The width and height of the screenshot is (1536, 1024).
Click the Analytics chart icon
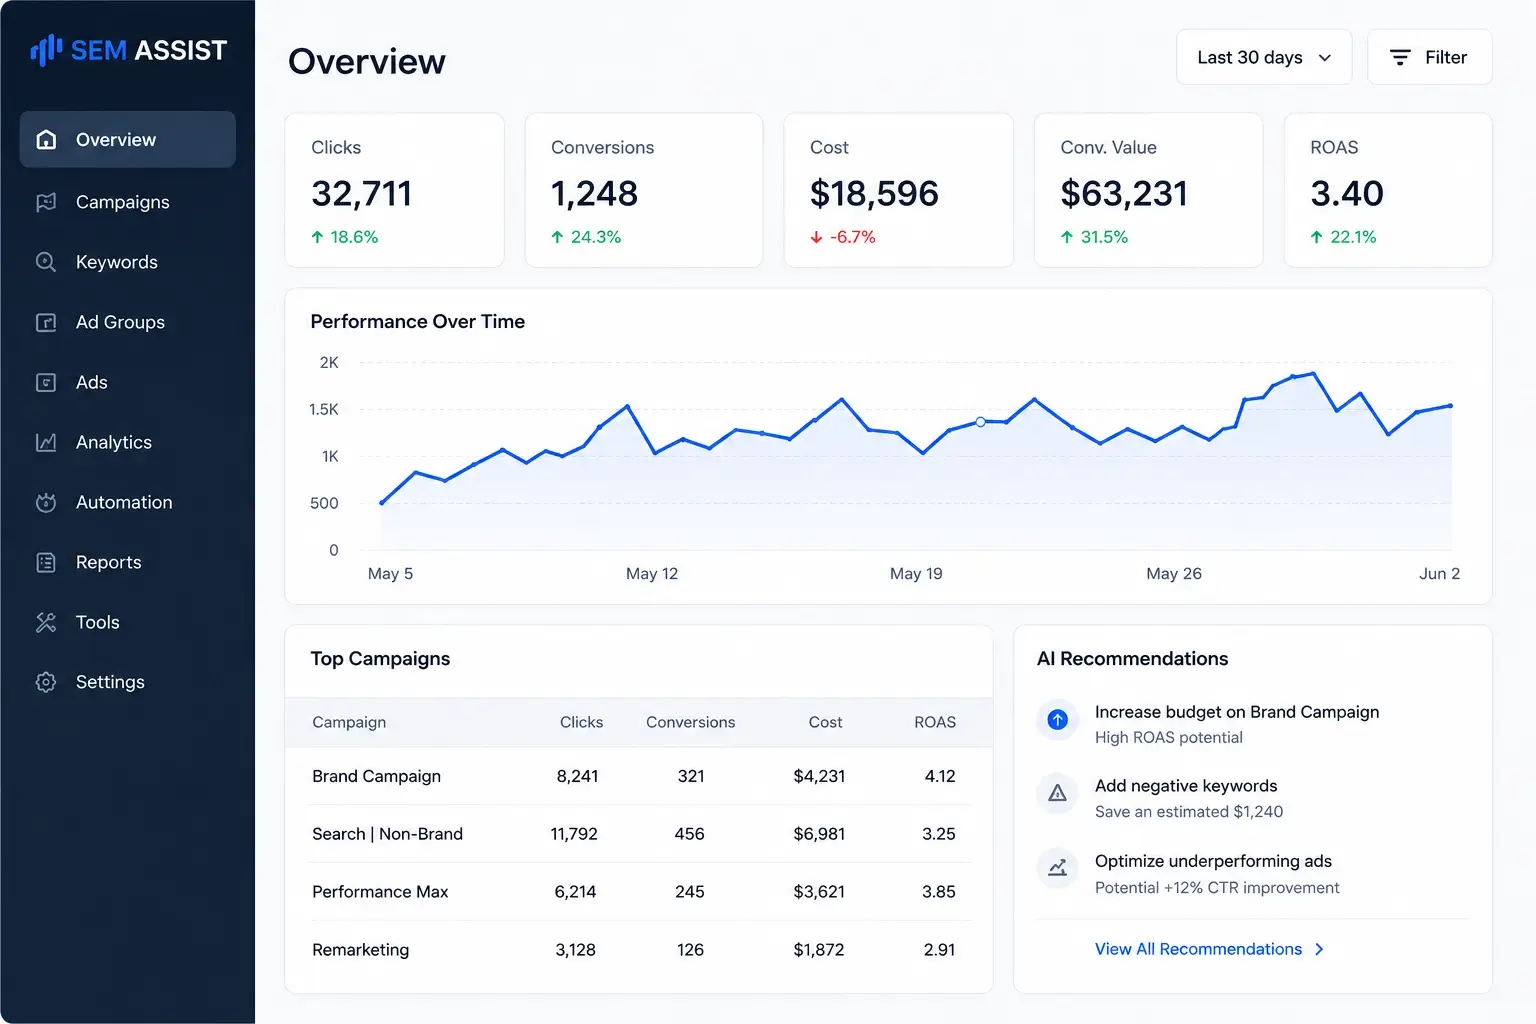(46, 442)
